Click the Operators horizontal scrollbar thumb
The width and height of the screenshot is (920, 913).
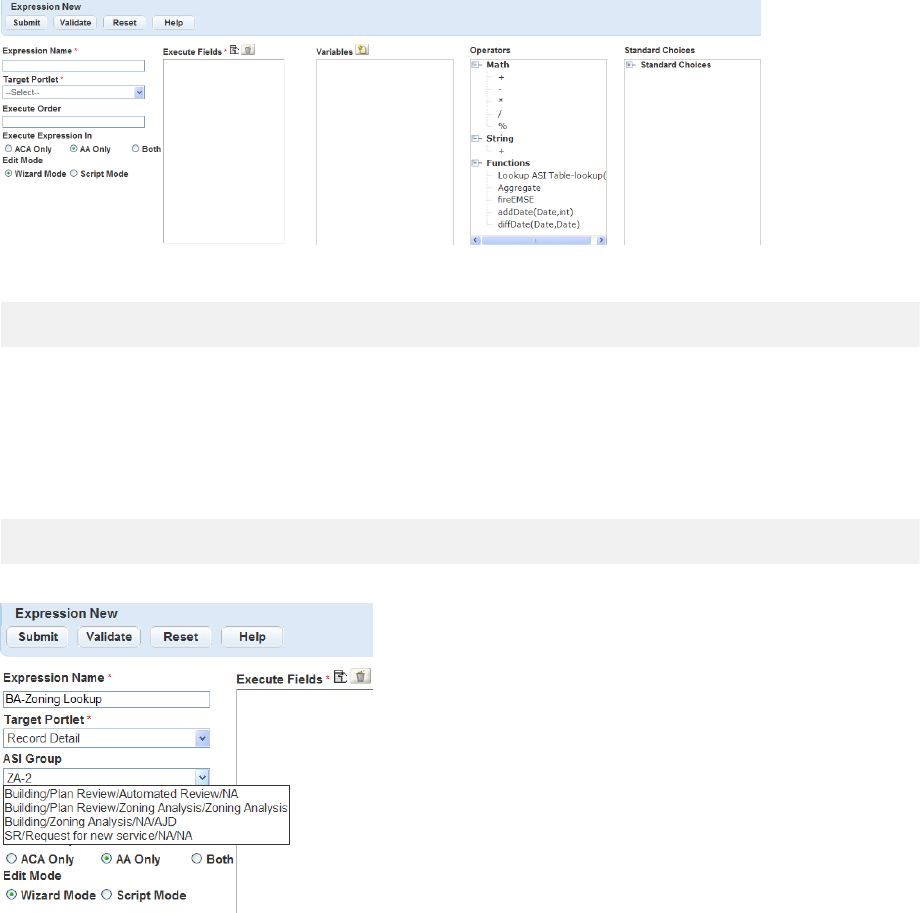click(x=536, y=241)
